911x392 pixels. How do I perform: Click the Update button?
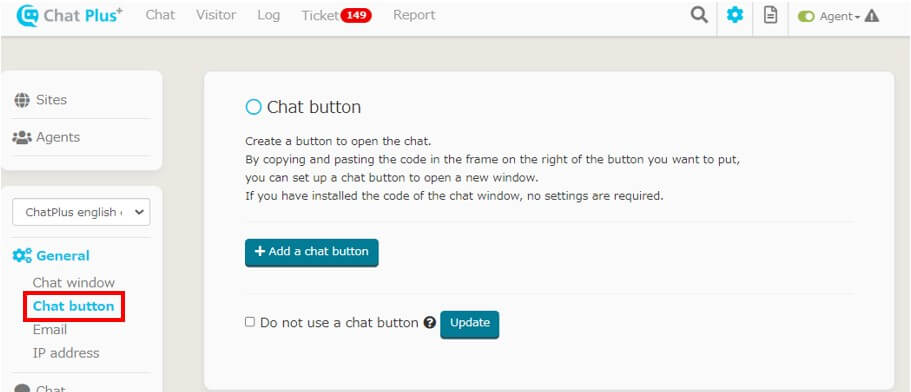point(469,324)
